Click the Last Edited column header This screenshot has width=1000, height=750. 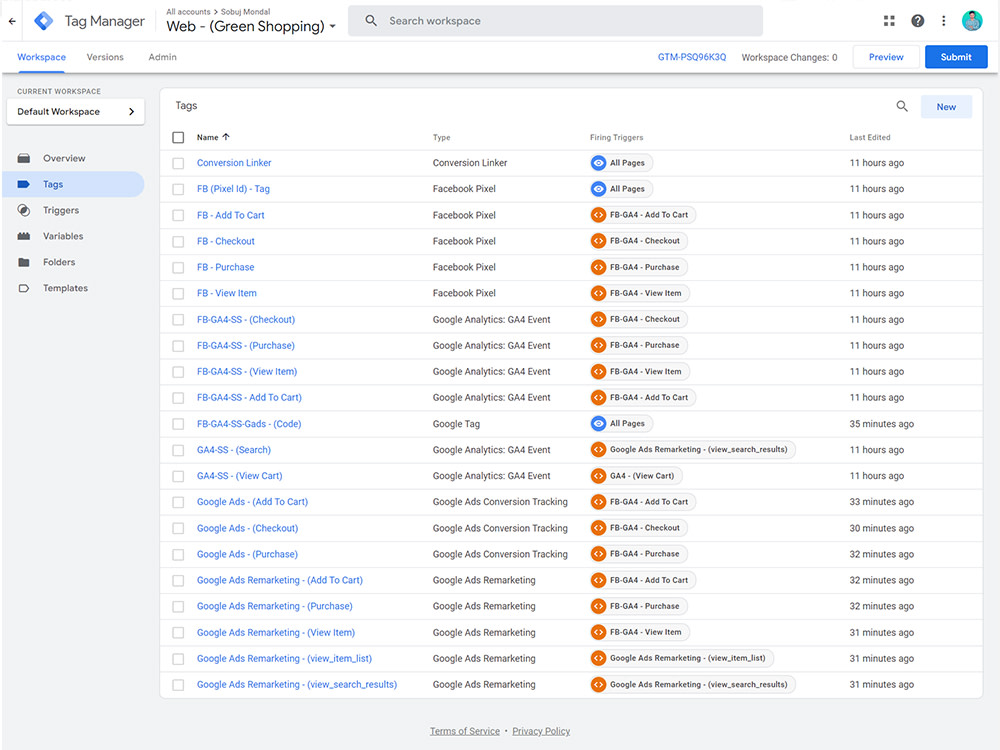[x=870, y=137]
